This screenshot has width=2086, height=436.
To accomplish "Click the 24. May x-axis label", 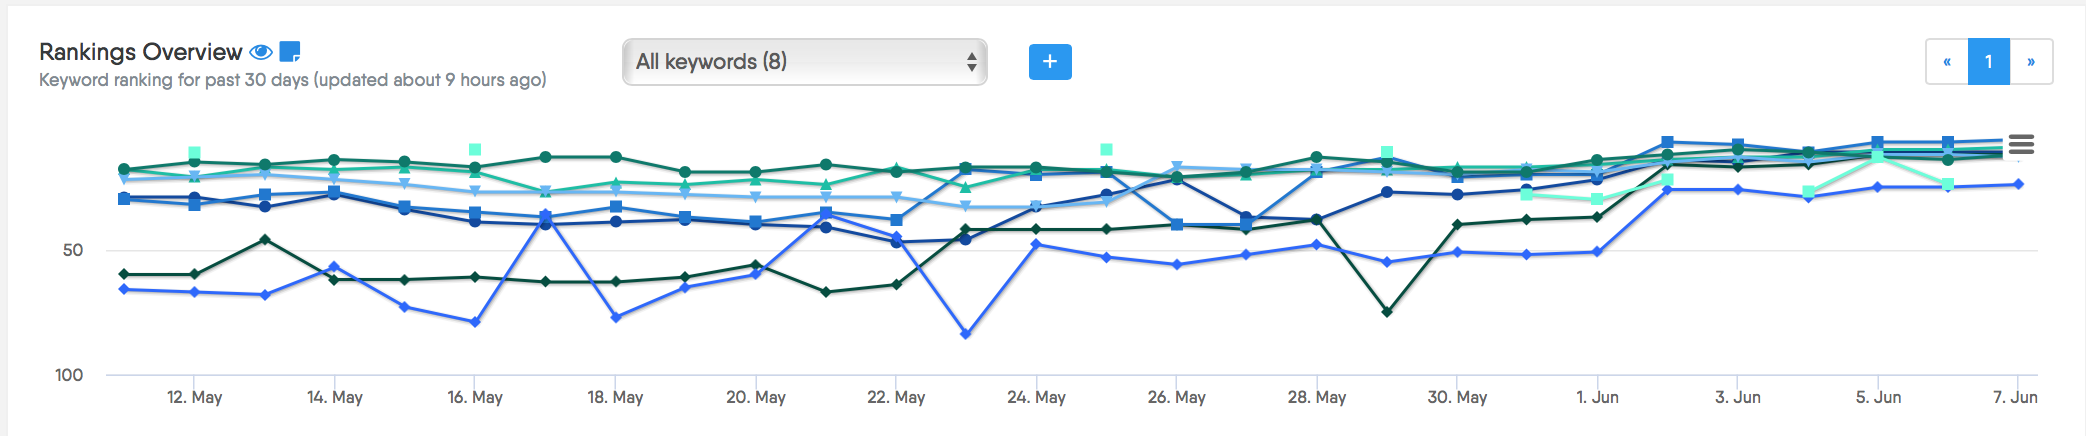I will pyautogui.click(x=1036, y=397).
